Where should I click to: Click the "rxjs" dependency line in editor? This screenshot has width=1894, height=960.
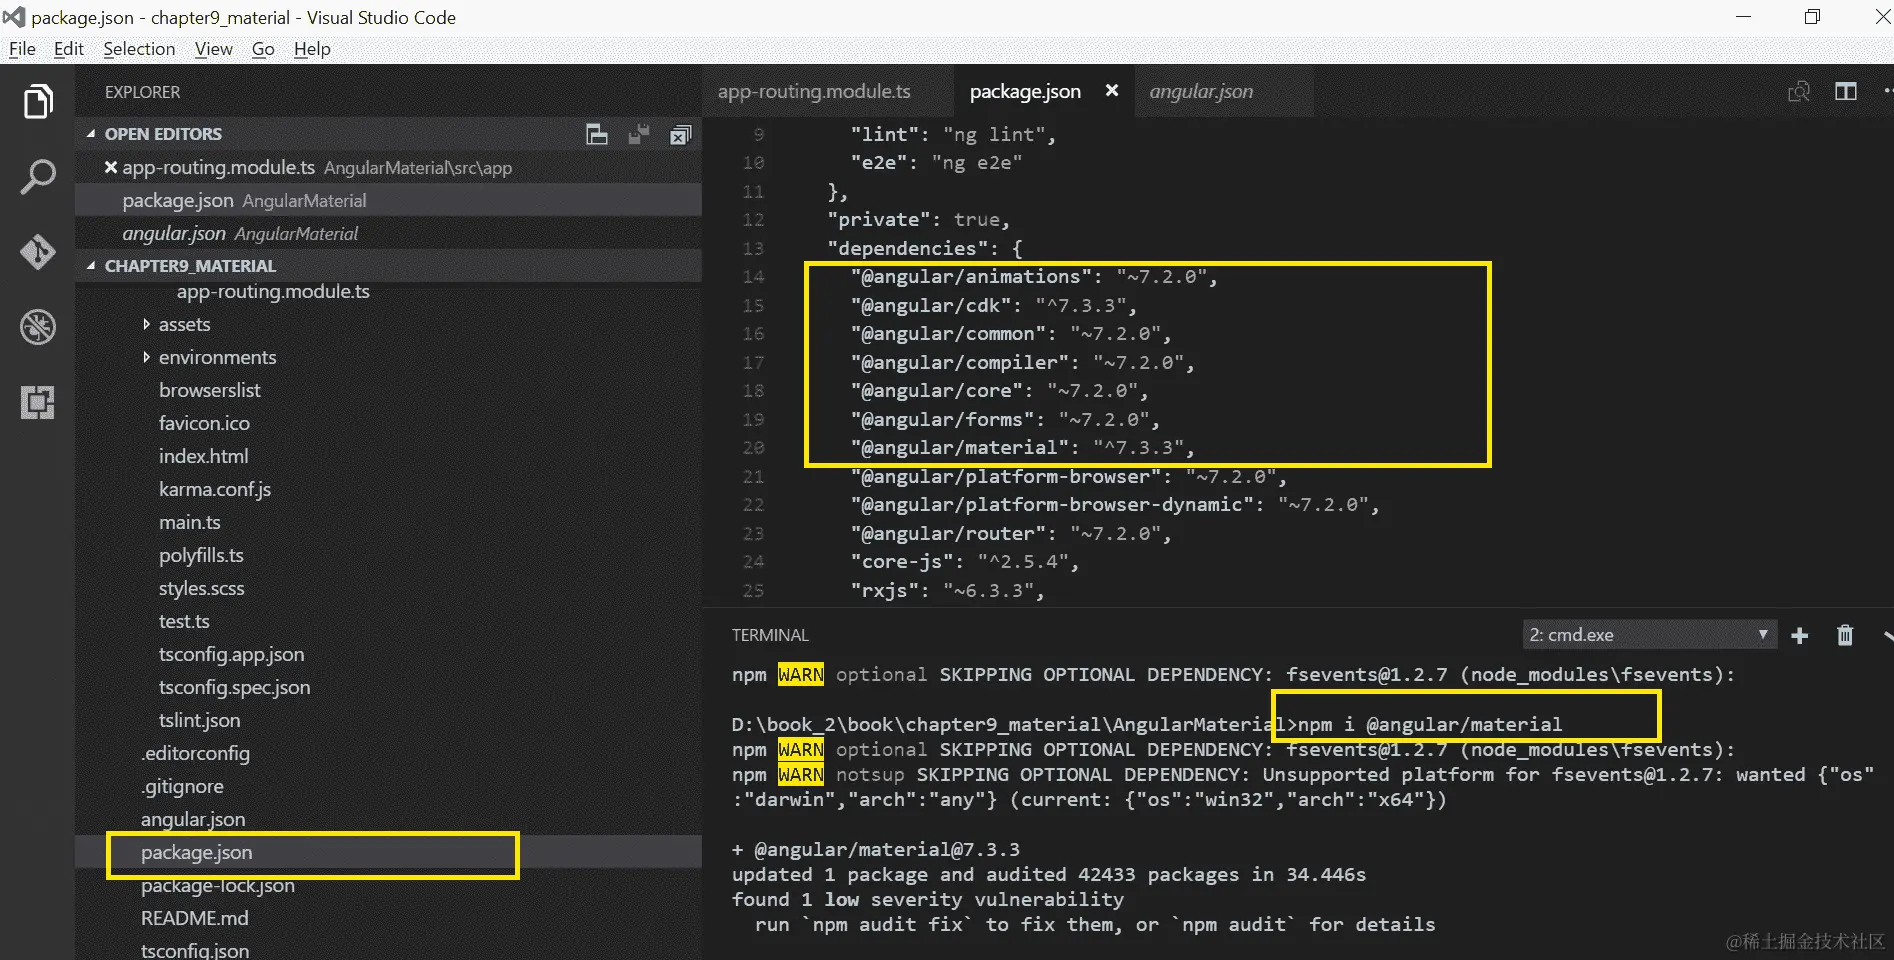click(x=947, y=591)
